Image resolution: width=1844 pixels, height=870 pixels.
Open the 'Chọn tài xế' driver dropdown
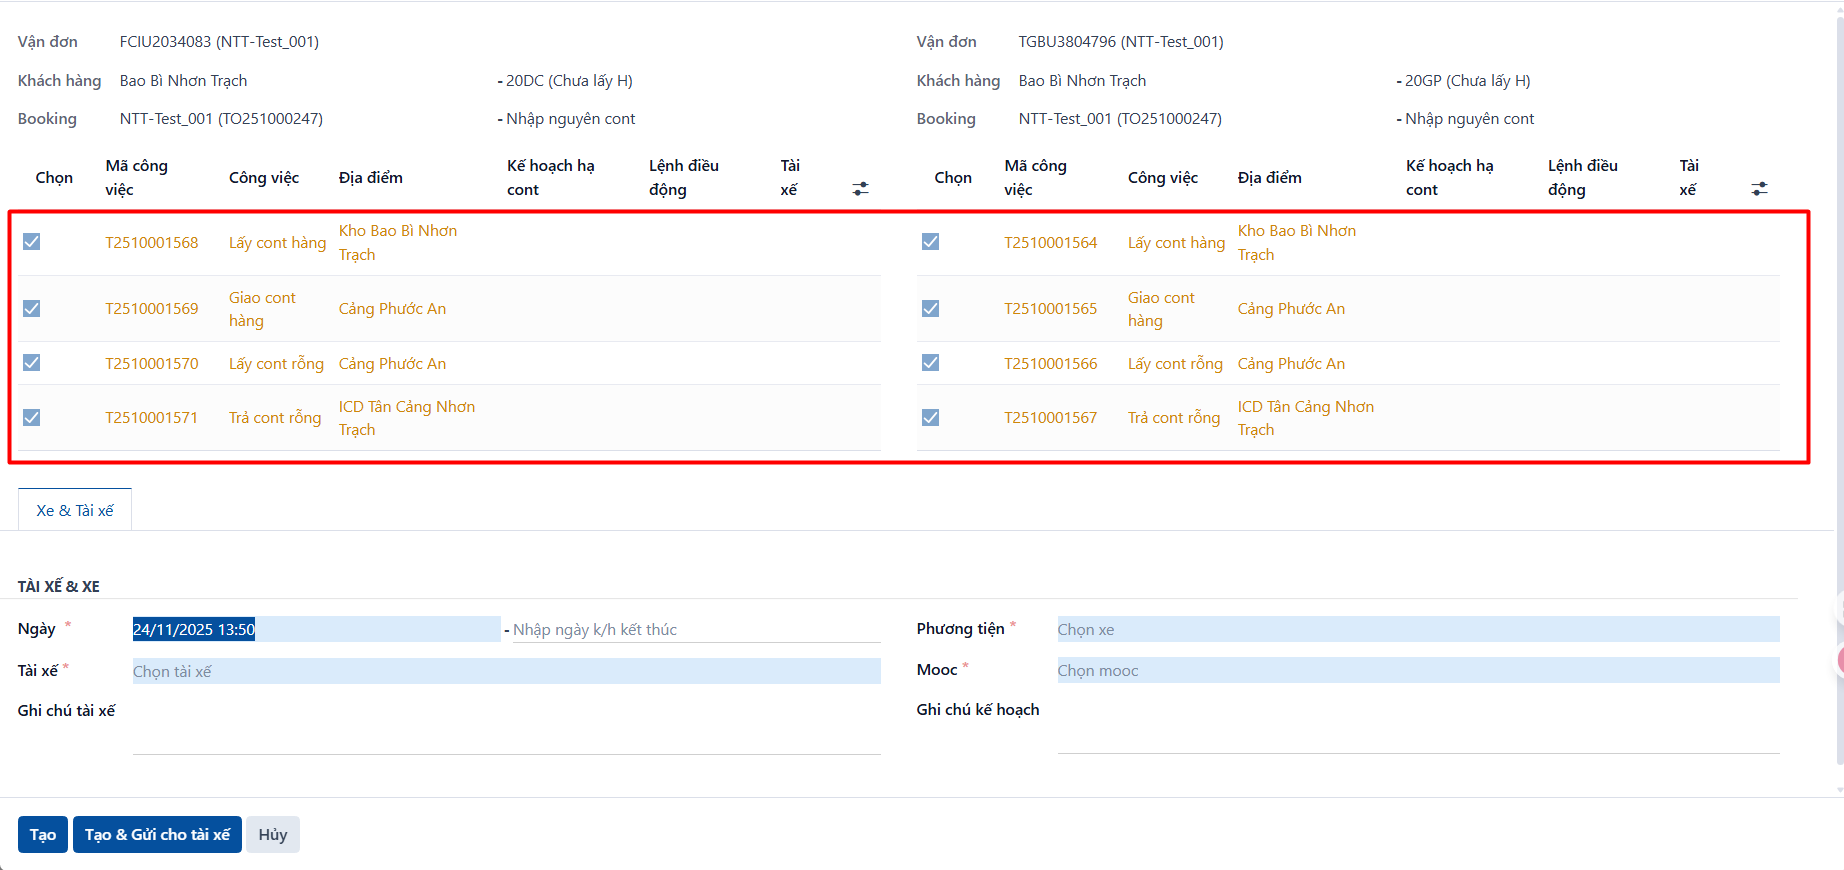(x=506, y=671)
